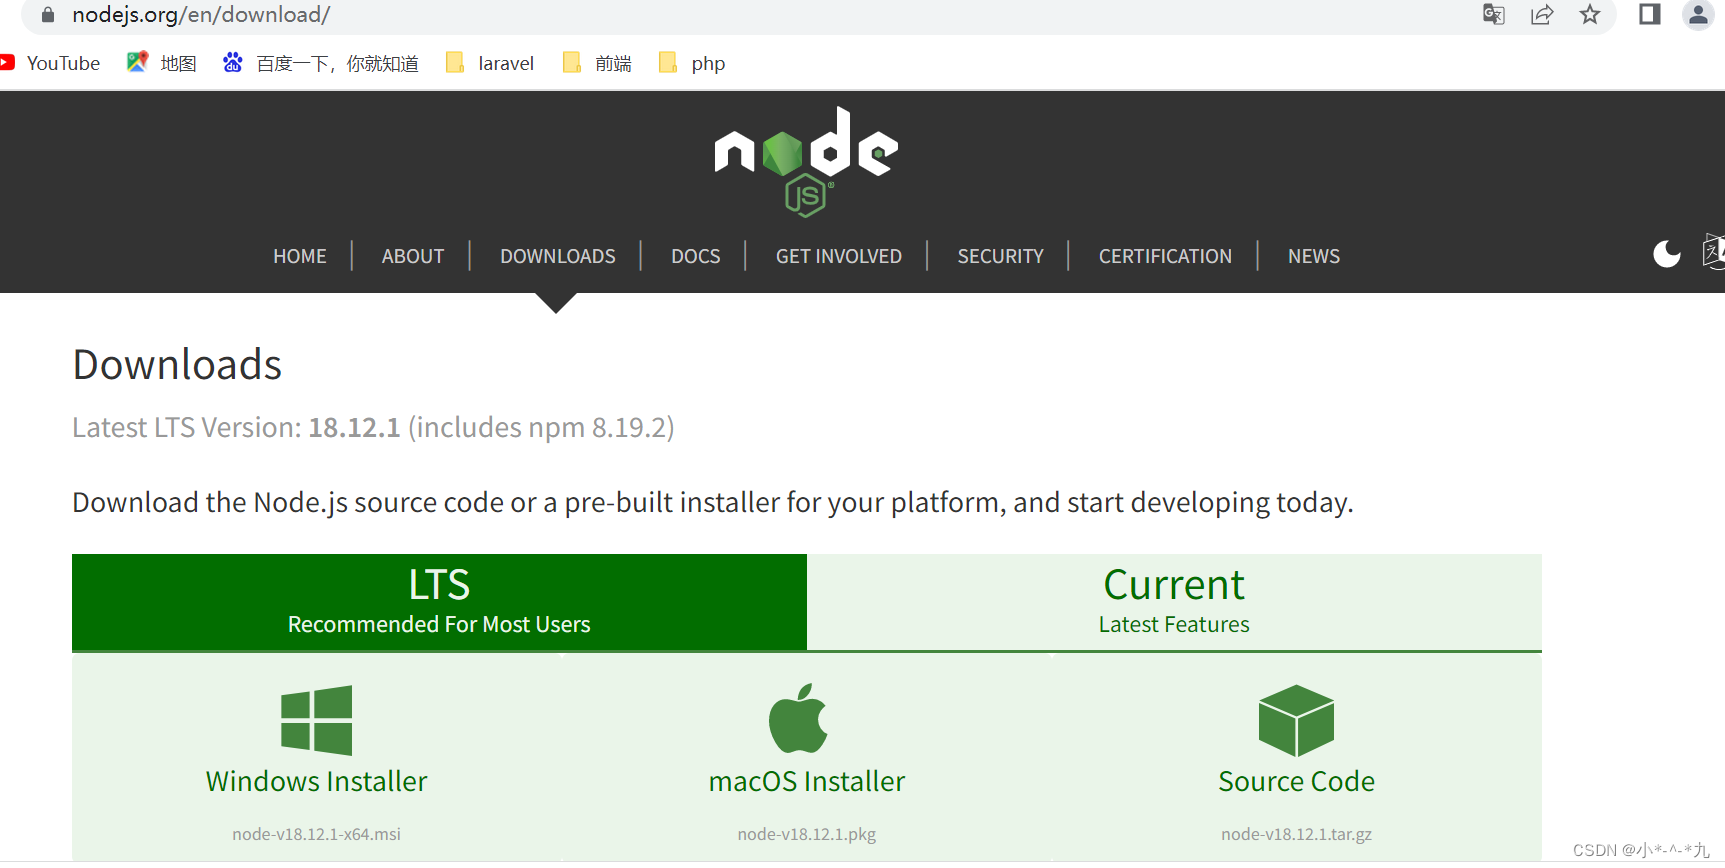
Task: Open the 地图 maps bookmark
Action: [x=161, y=63]
